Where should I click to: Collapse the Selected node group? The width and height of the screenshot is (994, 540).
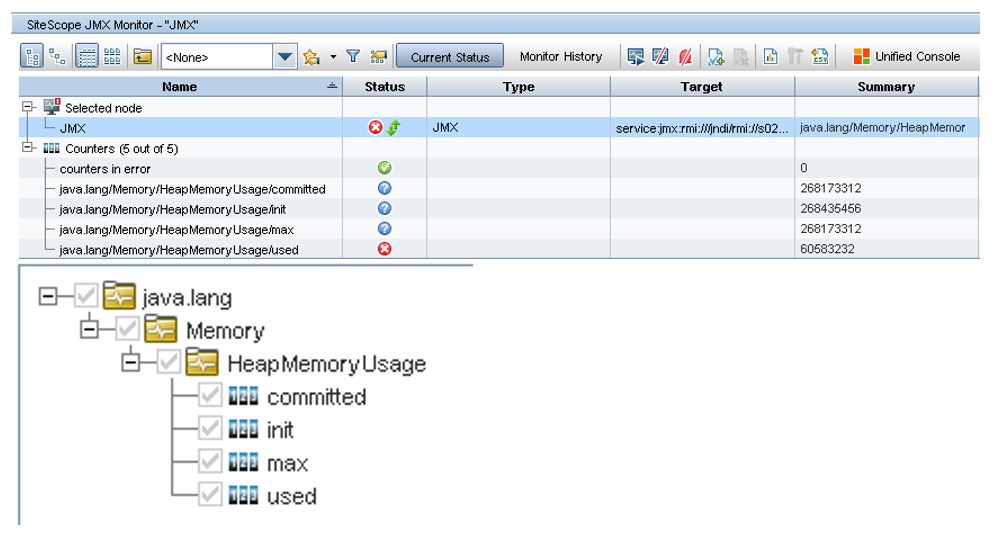(27, 108)
